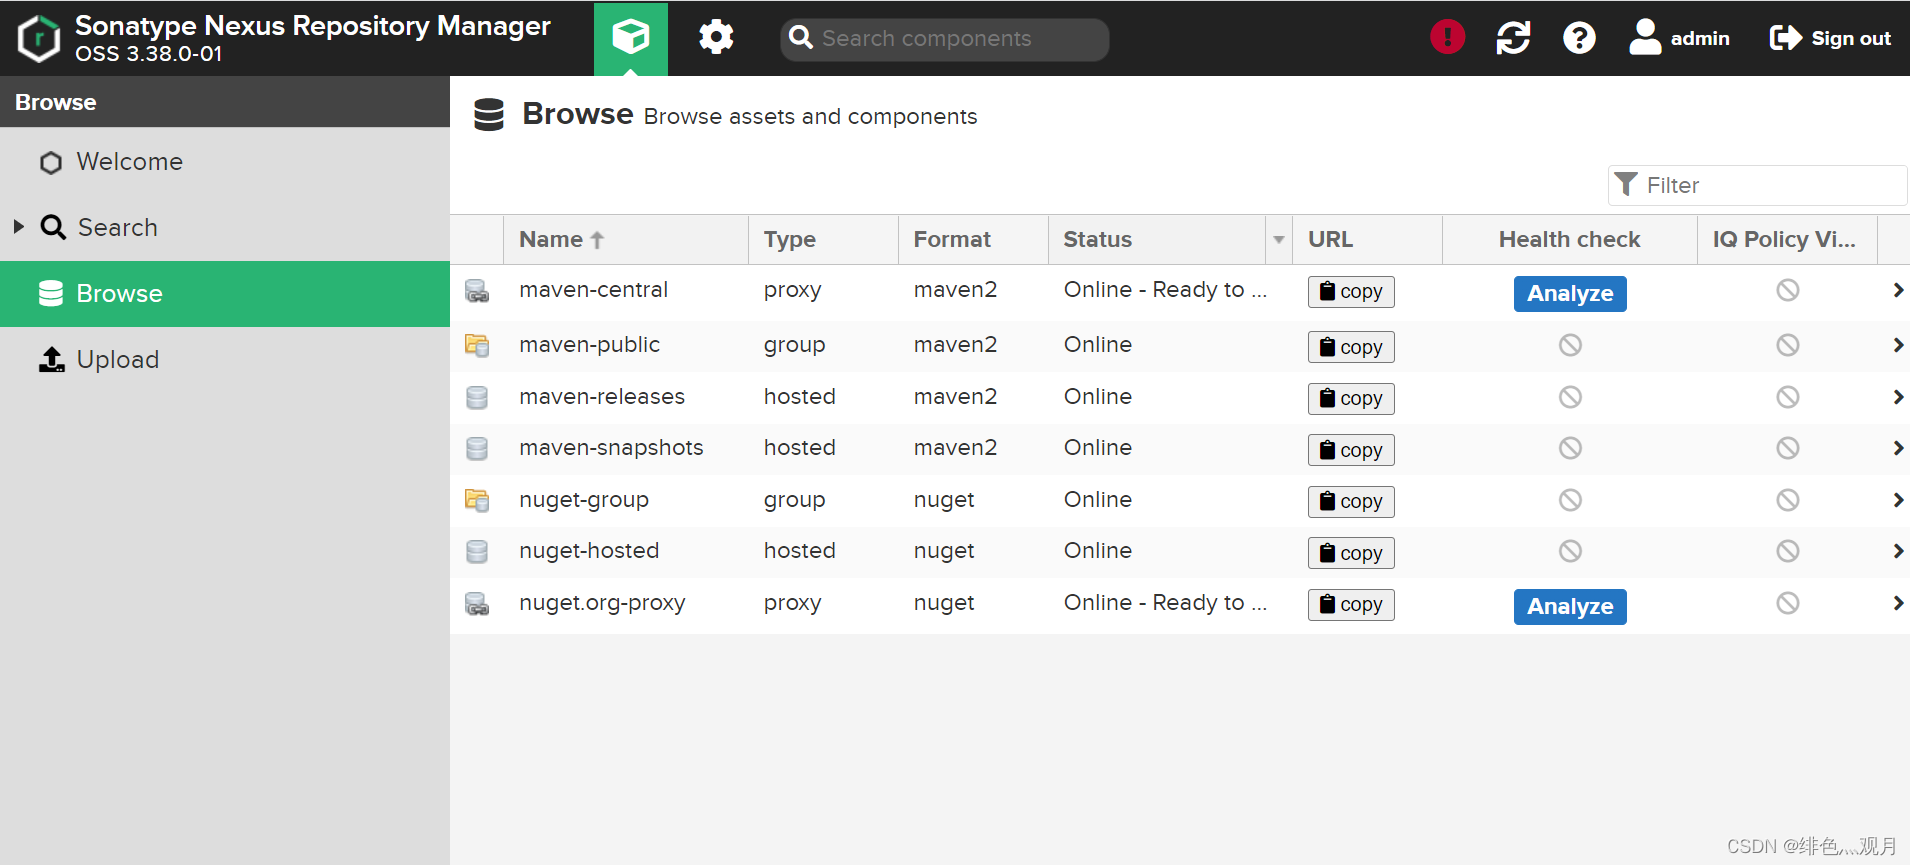Click the nuget.org-proxy repository icon
The height and width of the screenshot is (865, 1910).
pyautogui.click(x=477, y=604)
